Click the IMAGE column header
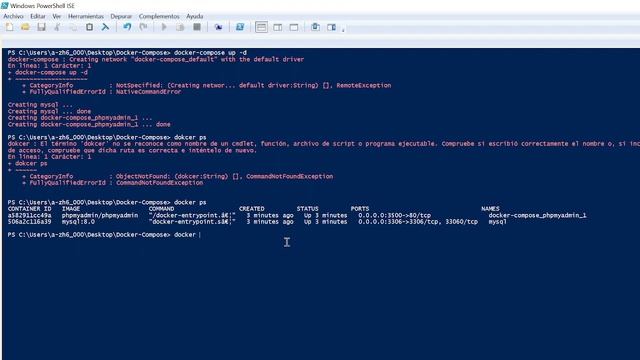640x360 pixels. 71,209
